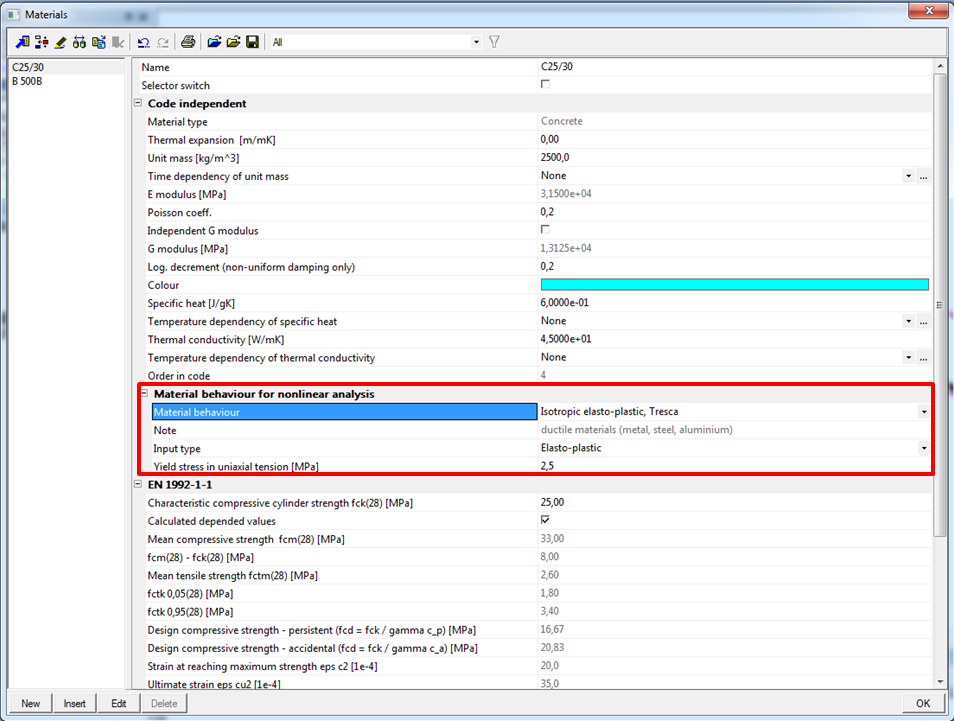The image size is (954, 721).
Task: Click the pencil edit icon in toolbar
Action: click(x=60, y=42)
